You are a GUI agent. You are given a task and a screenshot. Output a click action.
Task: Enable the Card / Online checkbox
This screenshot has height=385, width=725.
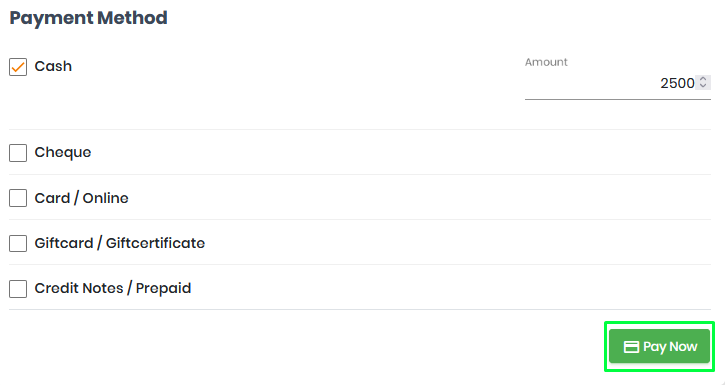coord(18,198)
